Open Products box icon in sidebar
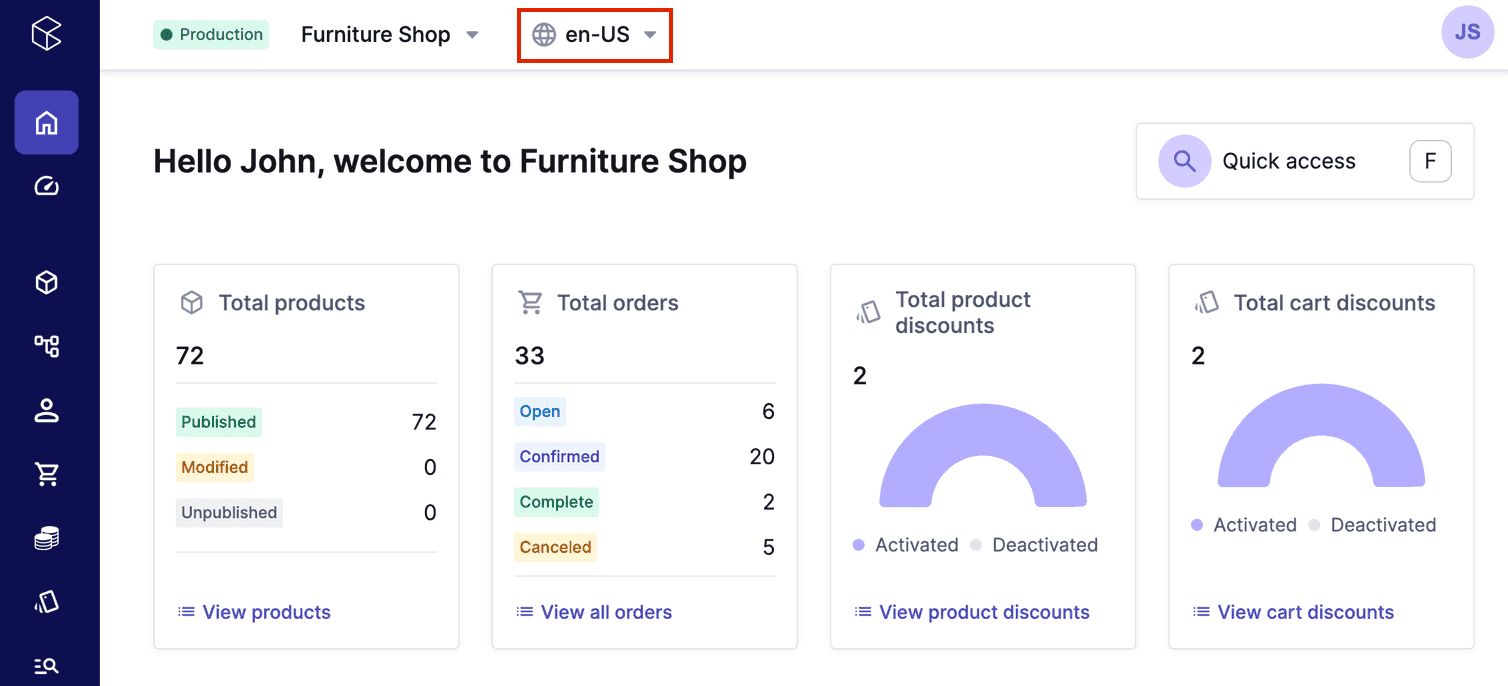 [46, 283]
